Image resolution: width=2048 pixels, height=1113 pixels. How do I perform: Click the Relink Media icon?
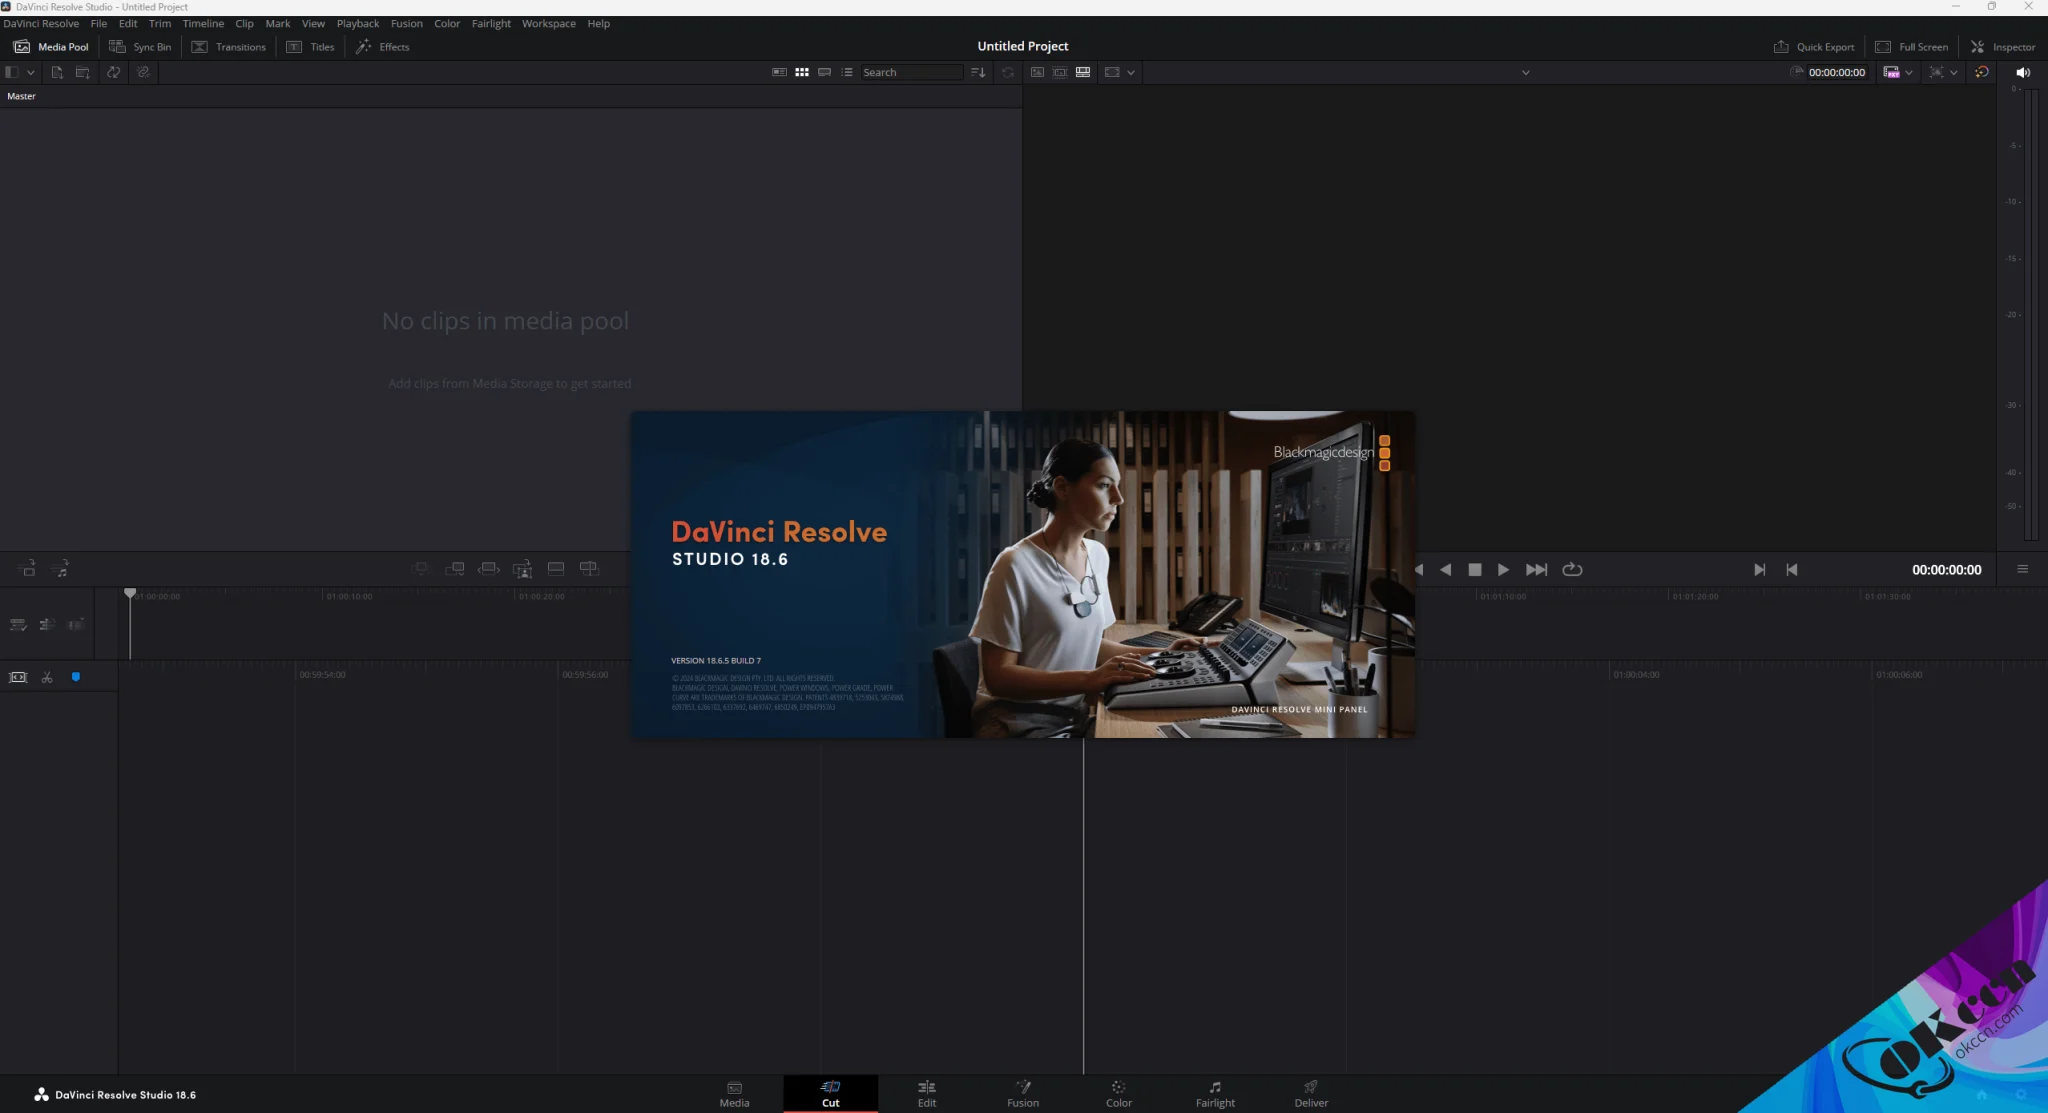tap(143, 72)
